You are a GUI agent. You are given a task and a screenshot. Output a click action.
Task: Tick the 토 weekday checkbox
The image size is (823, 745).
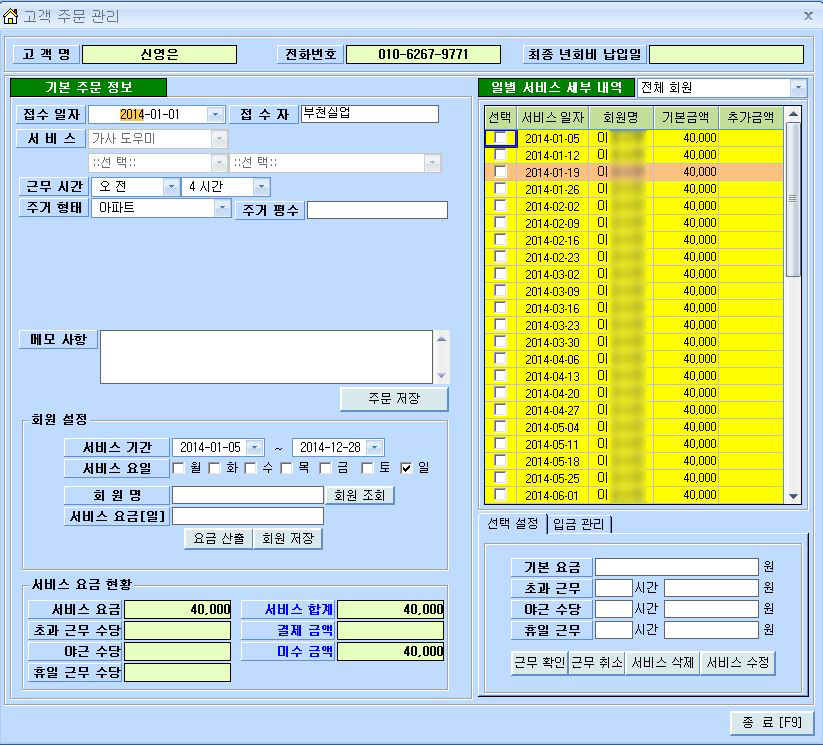[367, 468]
